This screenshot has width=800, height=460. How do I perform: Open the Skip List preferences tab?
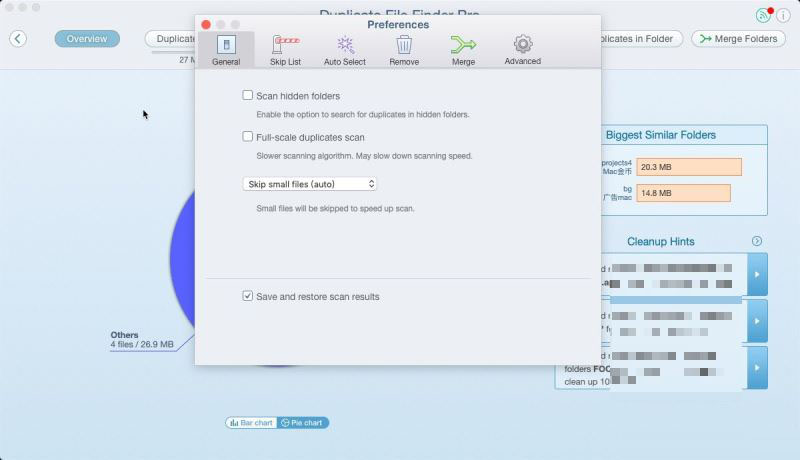[285, 50]
